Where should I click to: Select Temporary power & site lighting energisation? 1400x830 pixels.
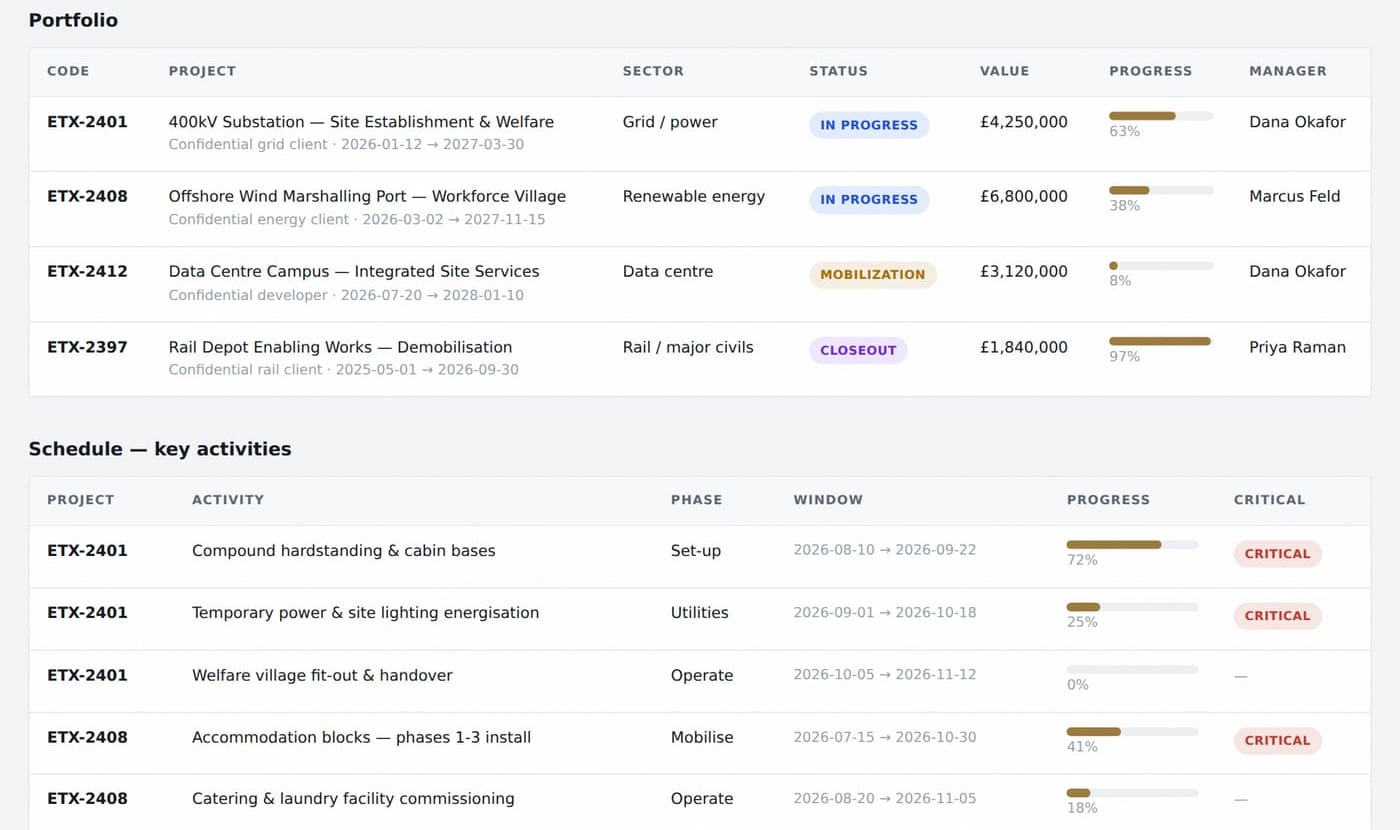coord(365,612)
